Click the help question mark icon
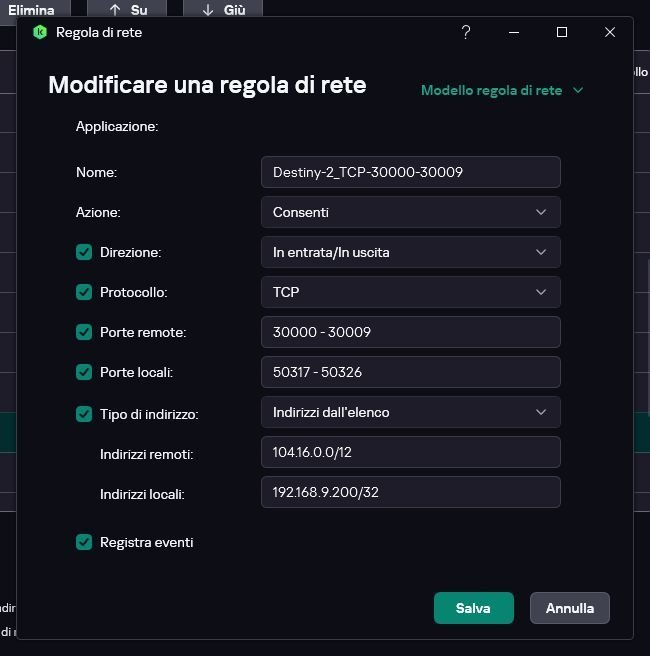The image size is (650, 656). tap(466, 32)
